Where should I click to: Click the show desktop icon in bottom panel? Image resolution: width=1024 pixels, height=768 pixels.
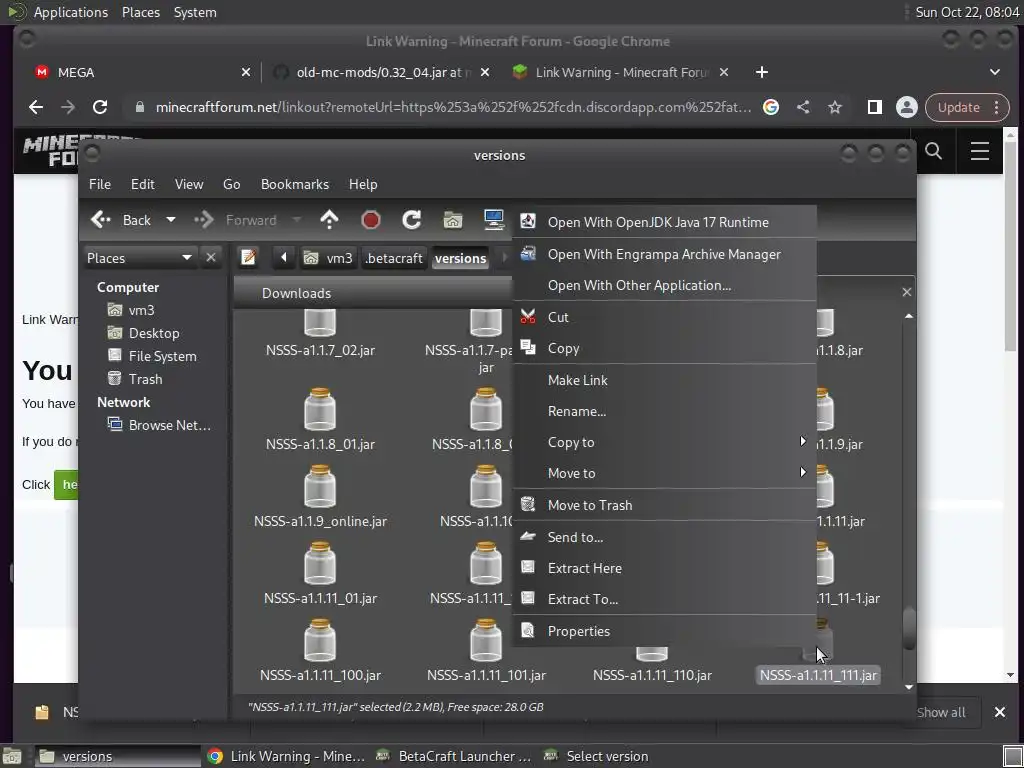click(12, 757)
